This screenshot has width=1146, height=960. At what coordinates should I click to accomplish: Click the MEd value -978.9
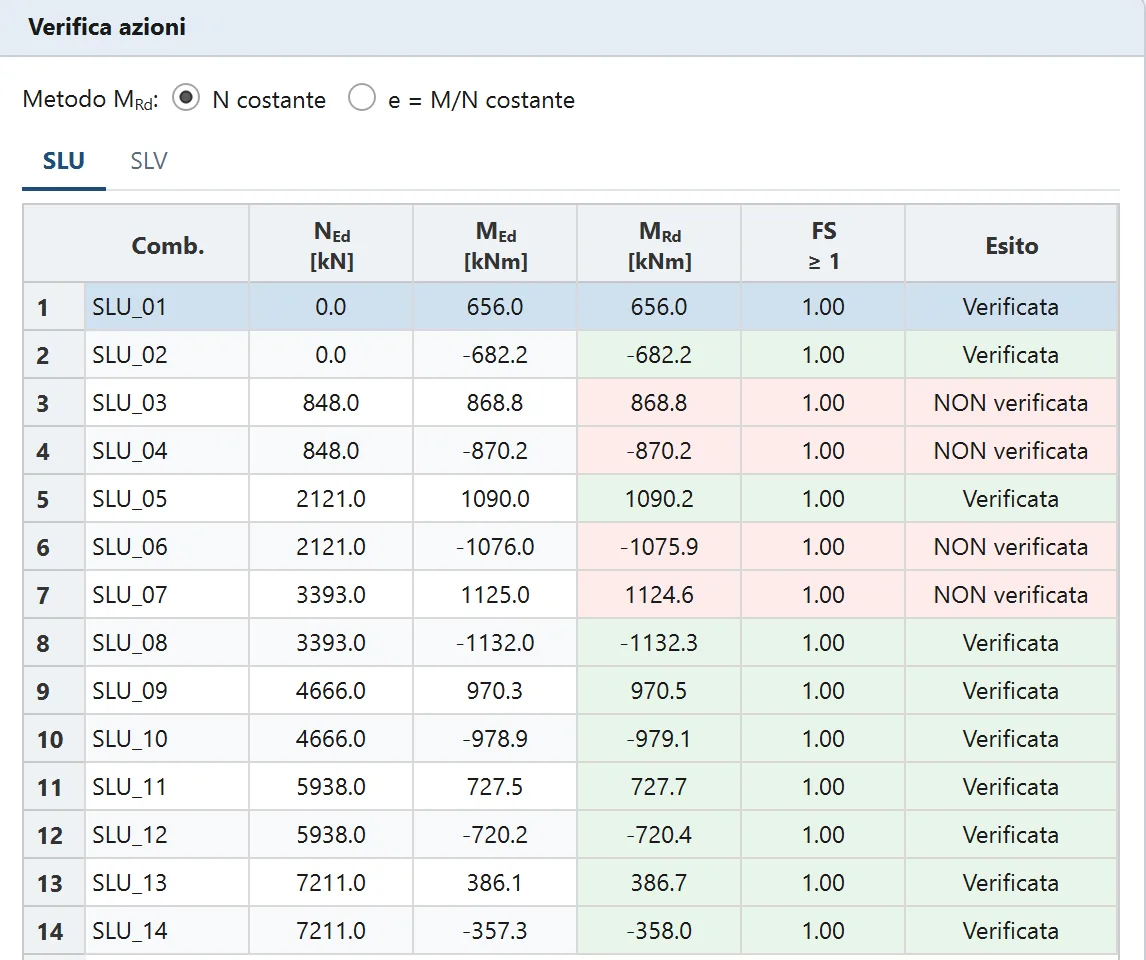click(x=495, y=739)
